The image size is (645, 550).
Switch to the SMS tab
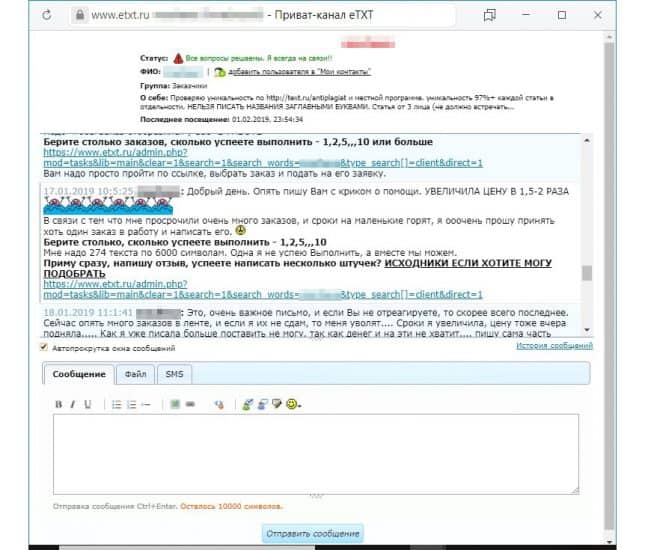point(174,374)
